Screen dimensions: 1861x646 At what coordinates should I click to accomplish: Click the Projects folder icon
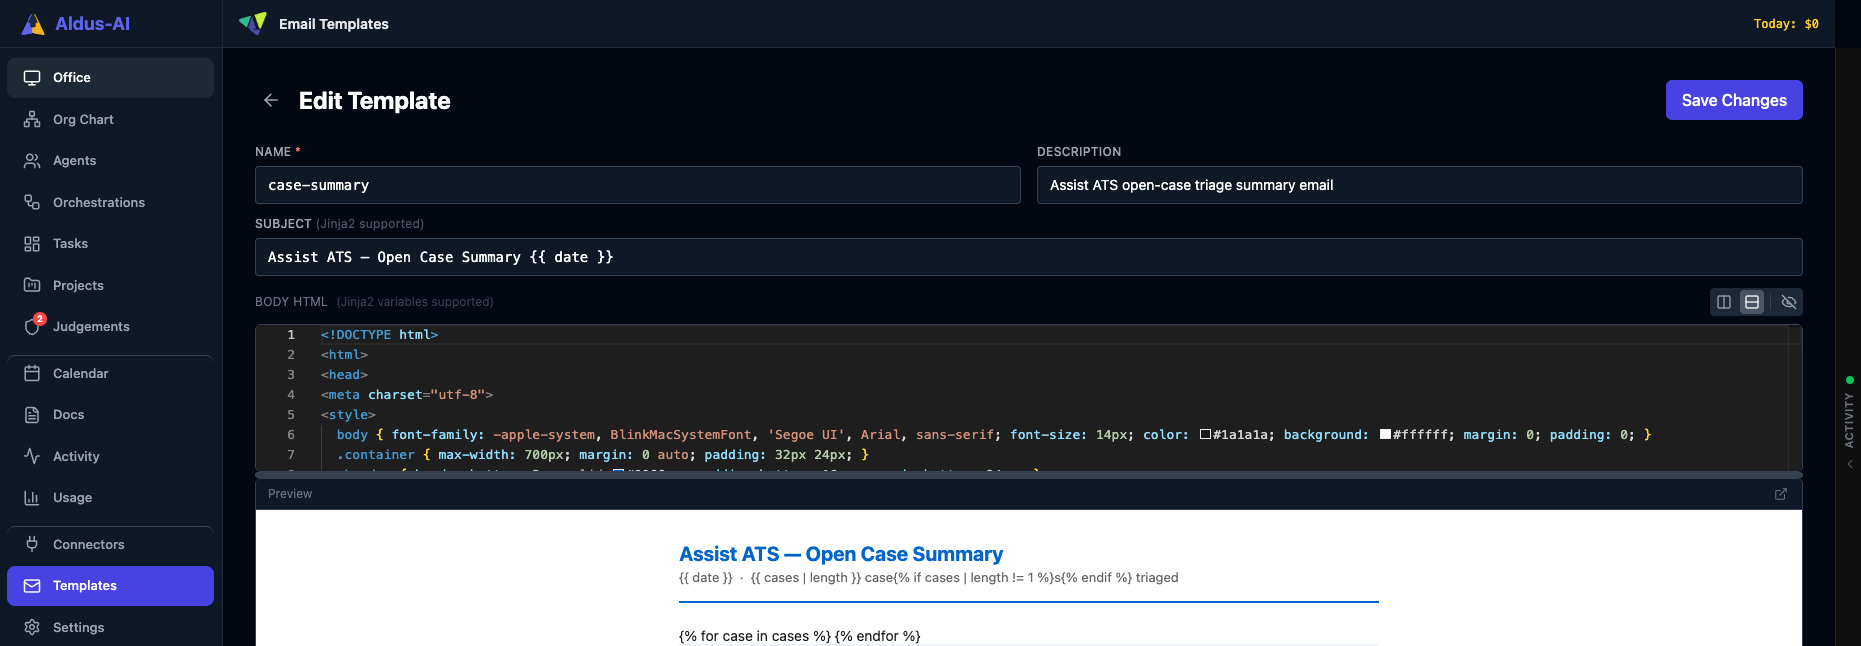[32, 285]
